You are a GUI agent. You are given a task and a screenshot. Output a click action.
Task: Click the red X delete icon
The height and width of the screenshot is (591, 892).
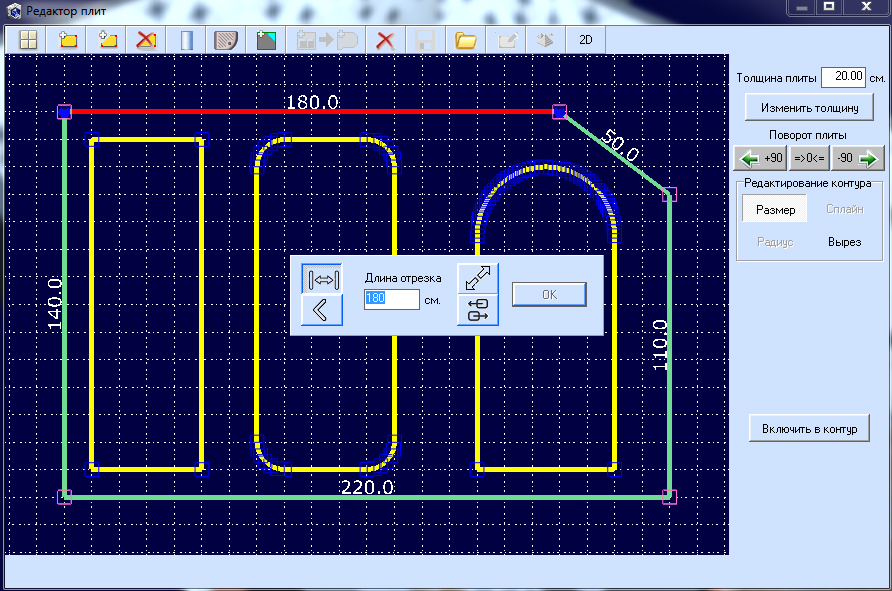(x=384, y=41)
